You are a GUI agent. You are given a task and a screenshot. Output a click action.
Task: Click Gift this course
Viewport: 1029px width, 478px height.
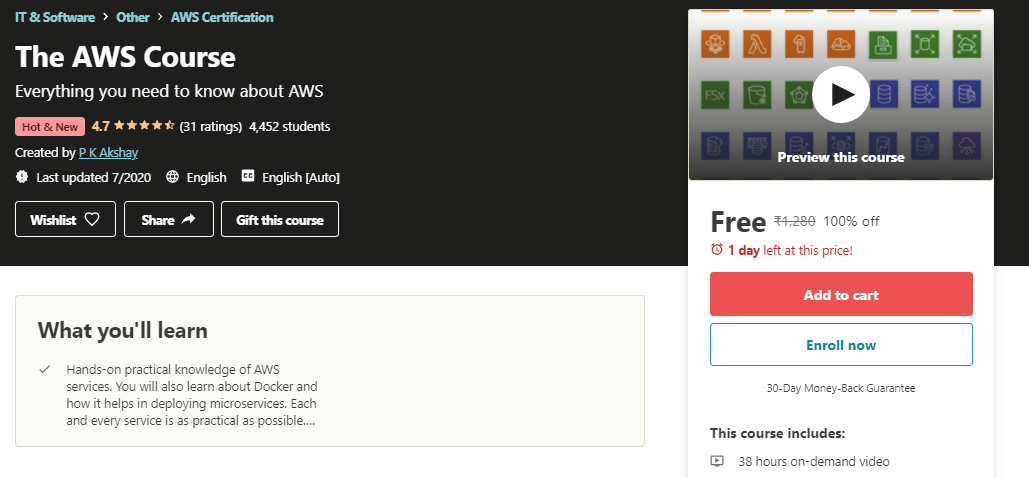click(280, 219)
